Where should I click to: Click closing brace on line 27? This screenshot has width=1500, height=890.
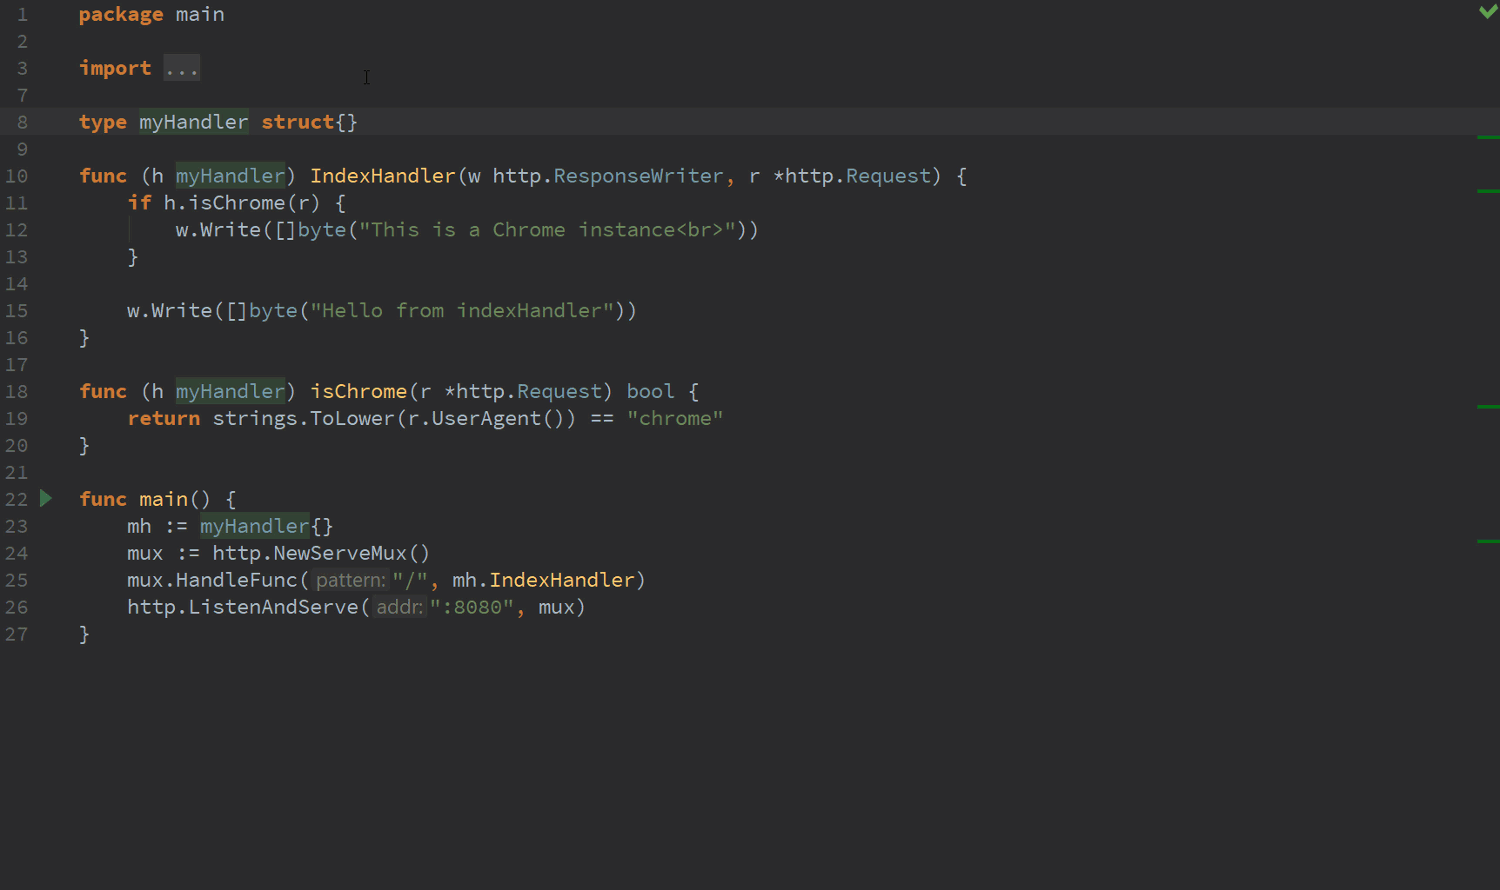(84, 634)
